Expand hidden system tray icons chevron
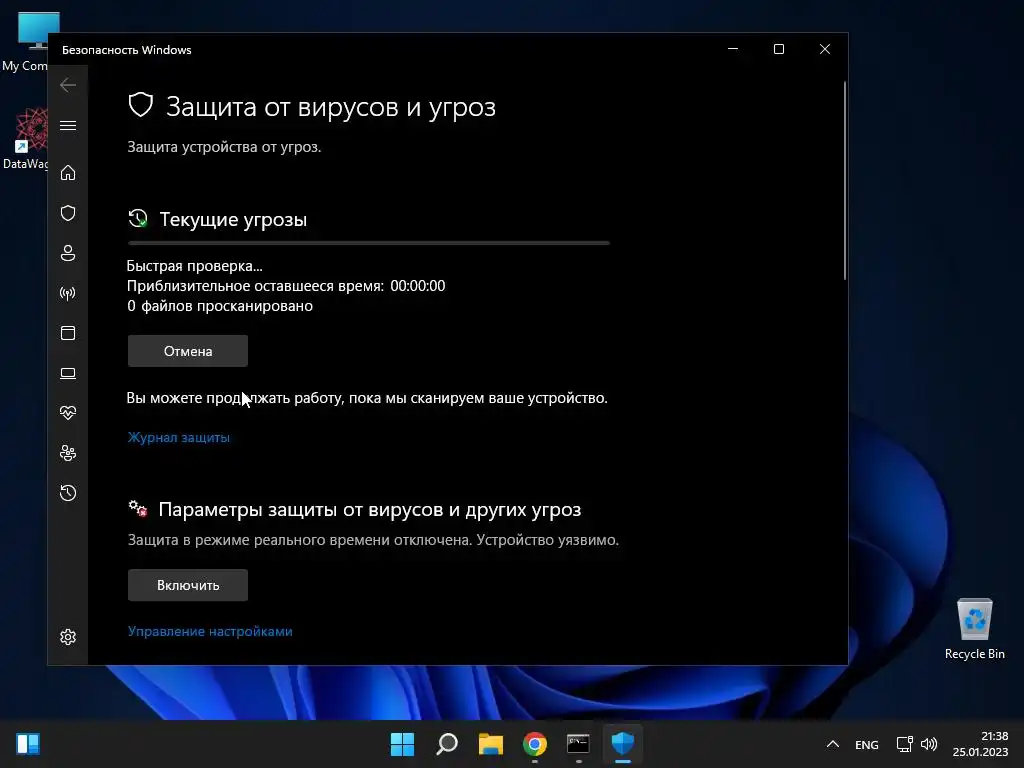1024x768 pixels. [x=833, y=744]
